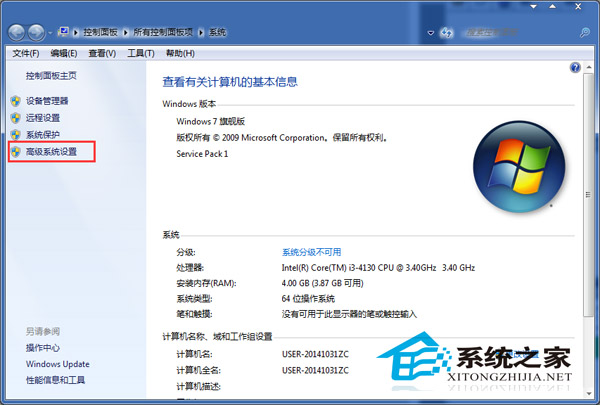Image resolution: width=600 pixels, height=405 pixels.
Task: Open the 工具(T) menu
Action: click(139, 53)
